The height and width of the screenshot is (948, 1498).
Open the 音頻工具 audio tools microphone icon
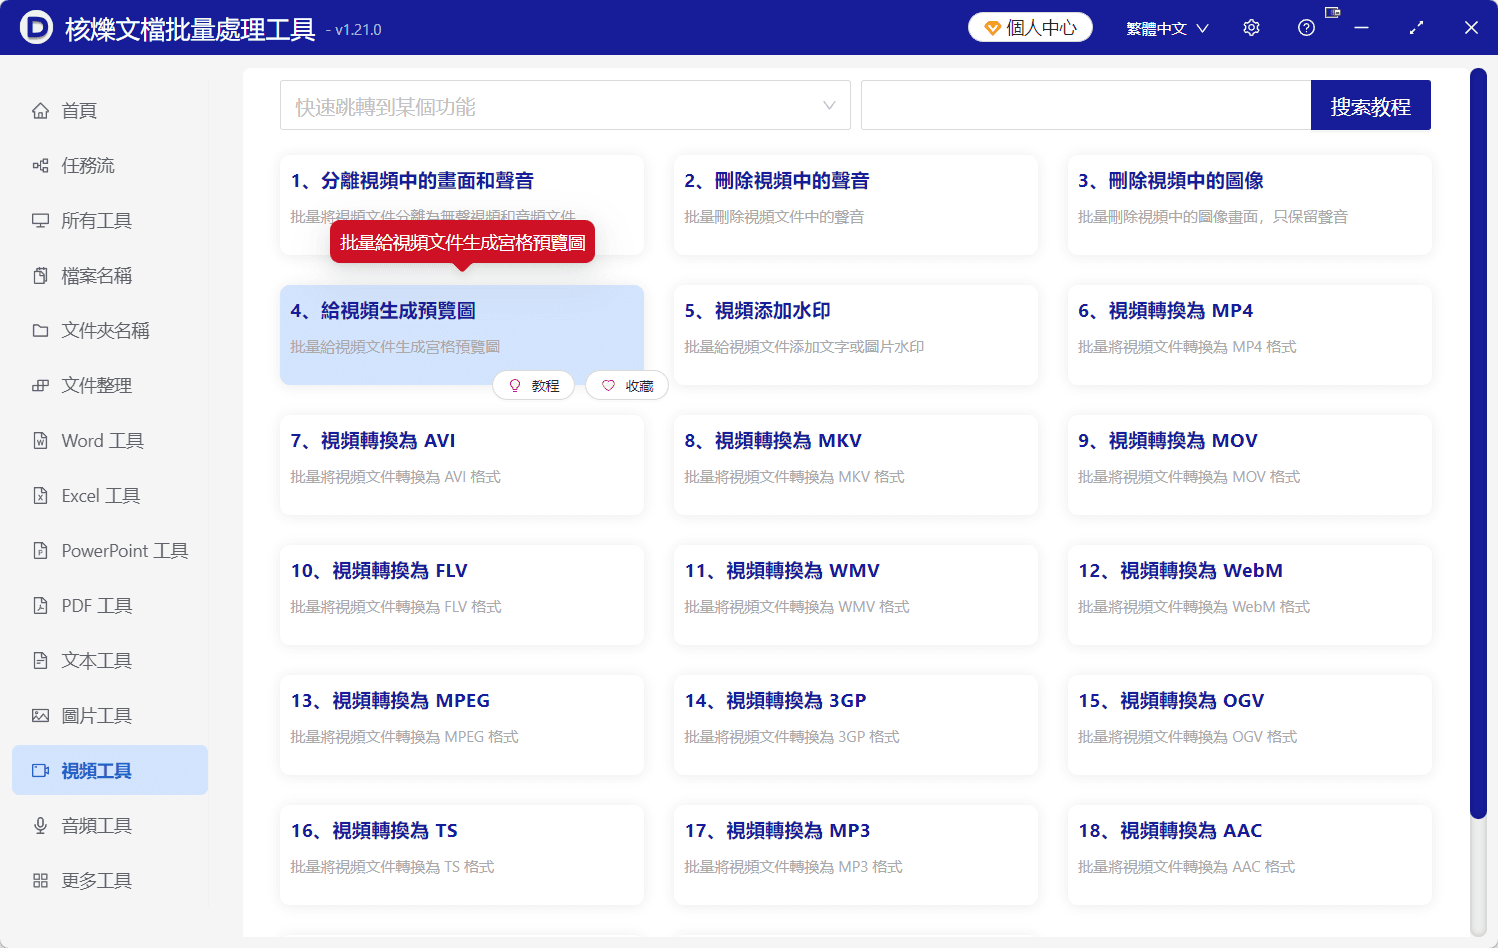tap(38, 825)
